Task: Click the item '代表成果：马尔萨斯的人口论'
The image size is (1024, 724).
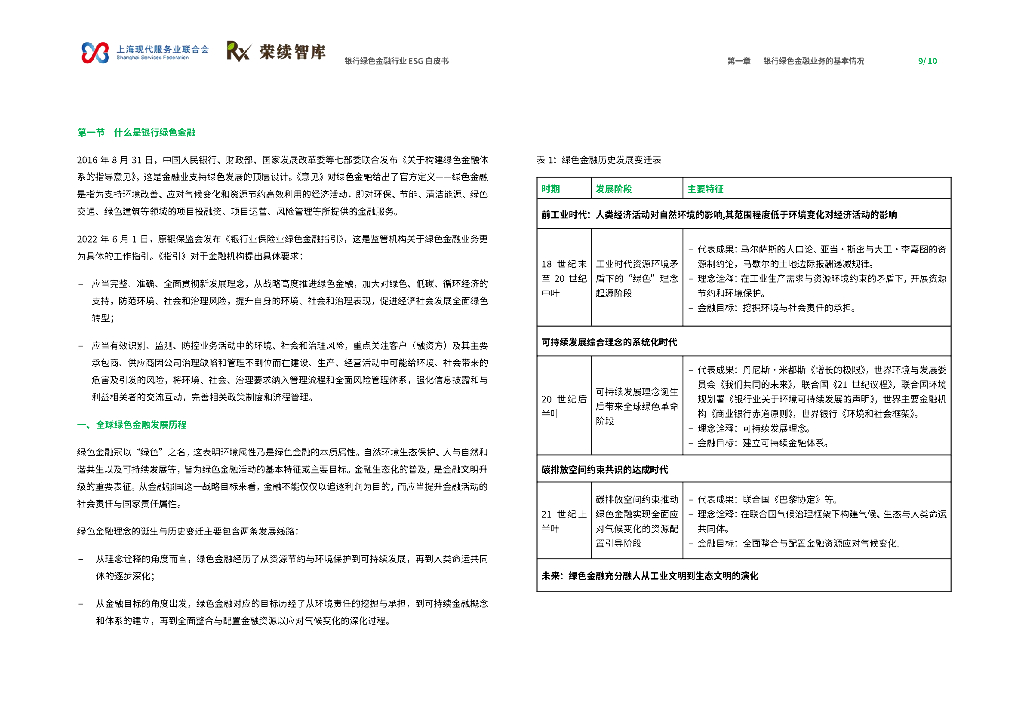Action: tap(817, 257)
